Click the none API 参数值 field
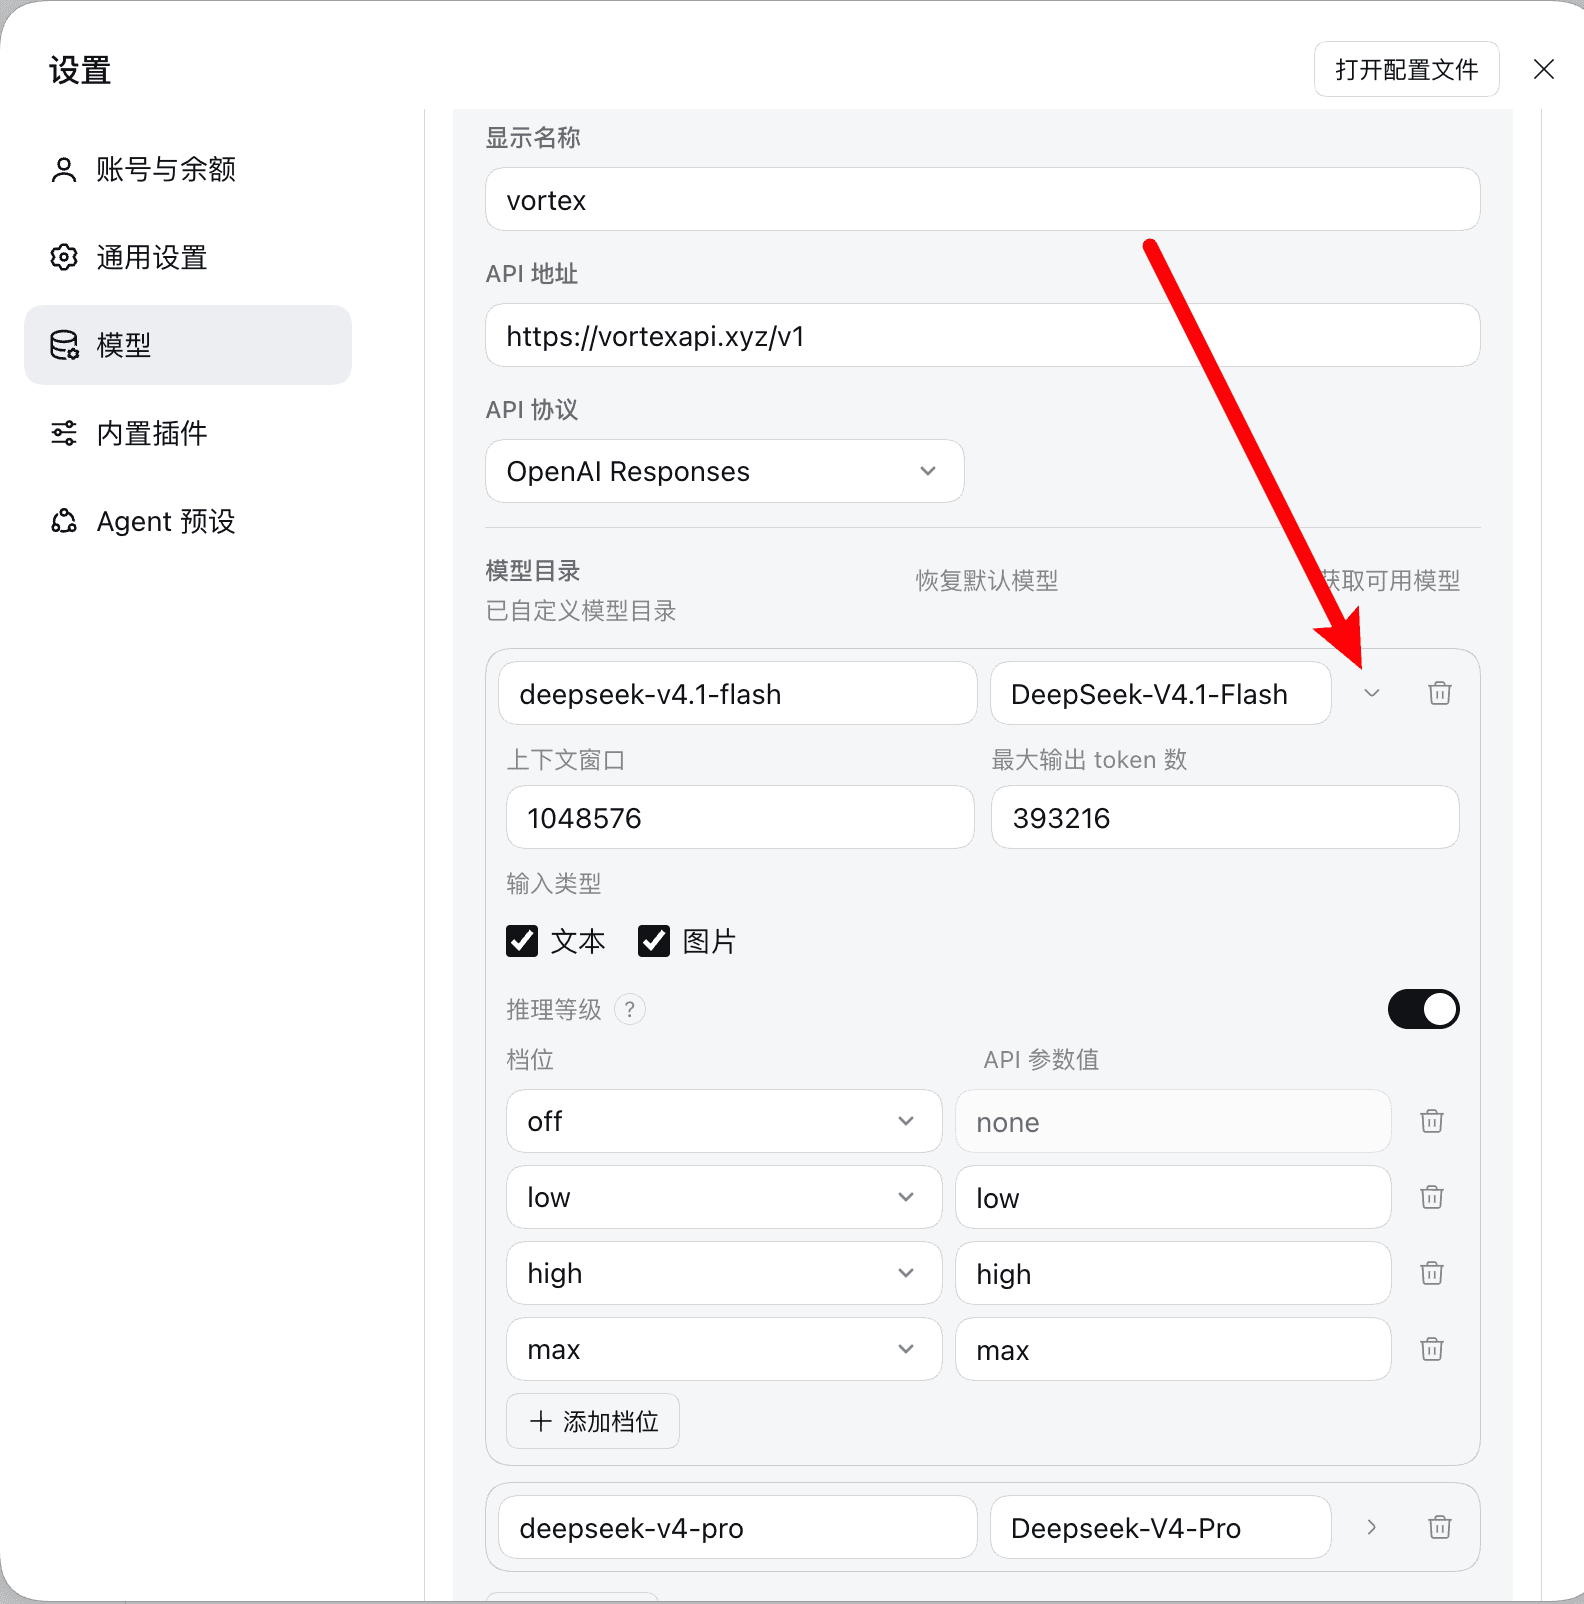Screen dimensions: 1584x1604 pos(1173,1121)
